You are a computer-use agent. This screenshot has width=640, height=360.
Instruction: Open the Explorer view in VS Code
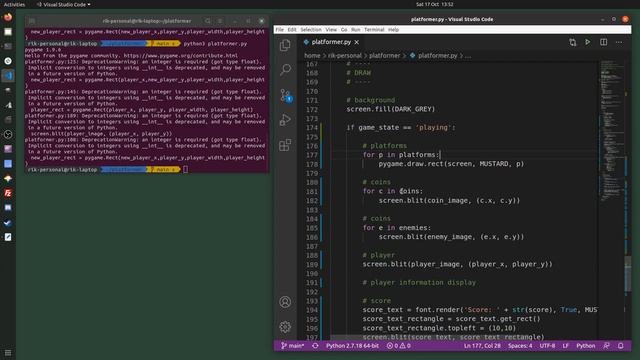point(285,45)
